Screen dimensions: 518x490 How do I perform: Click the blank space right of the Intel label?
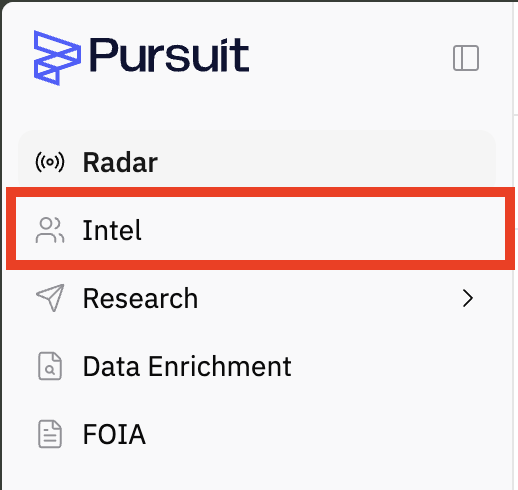[x=323, y=229]
